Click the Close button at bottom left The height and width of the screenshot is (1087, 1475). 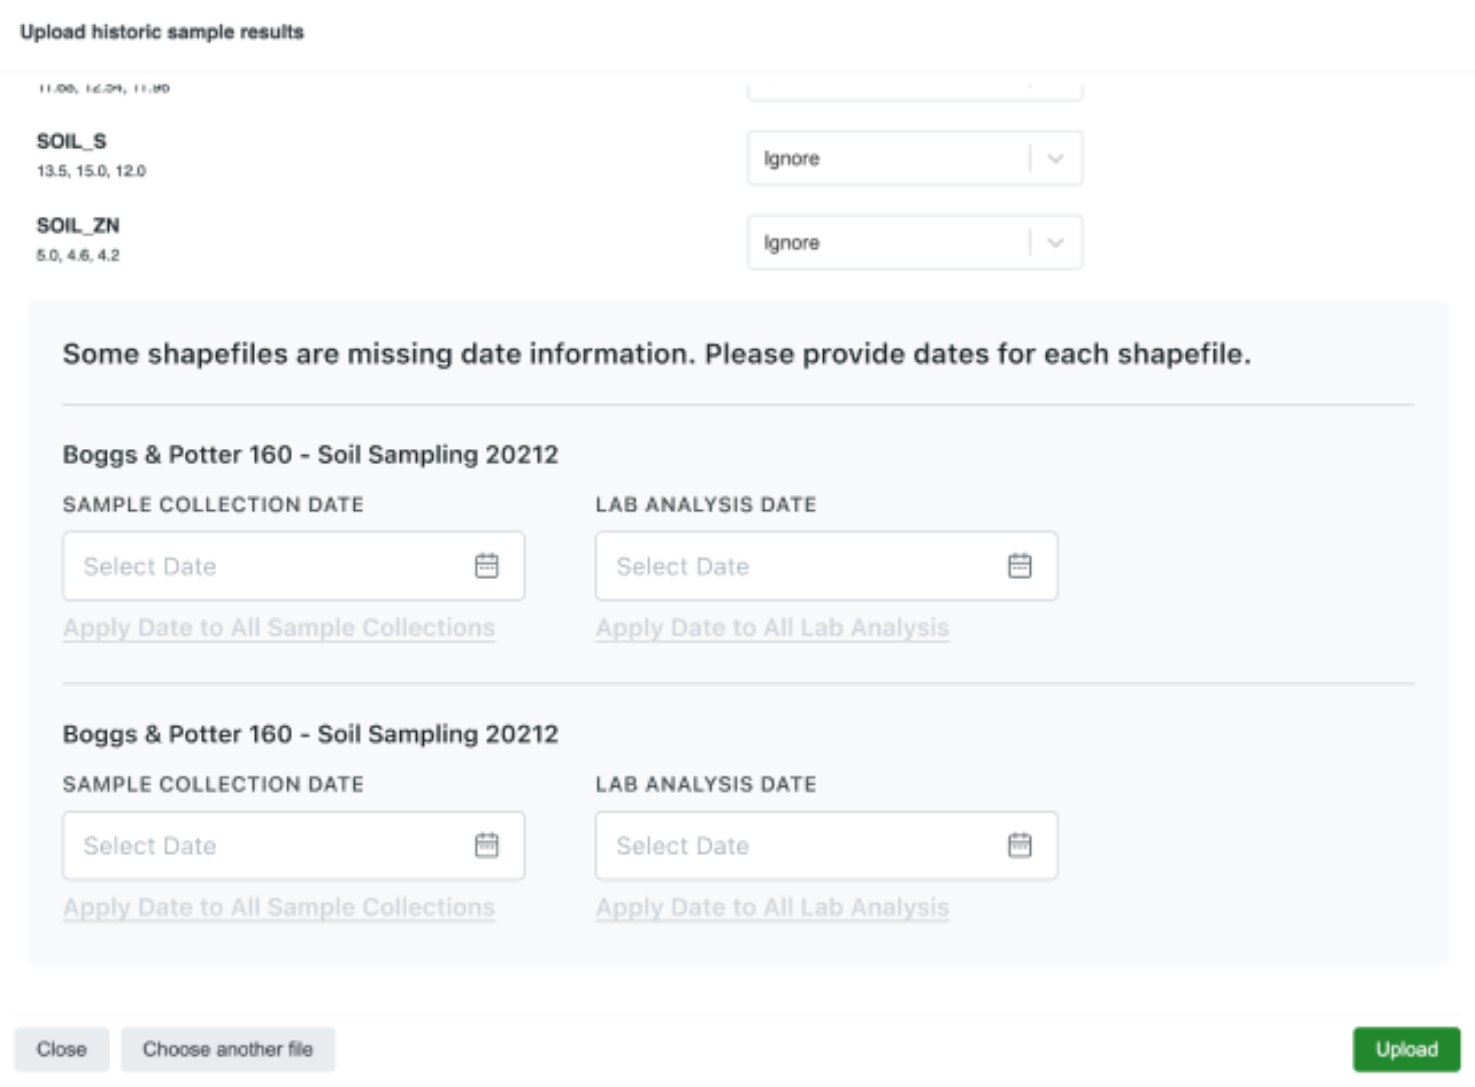[62, 1049]
